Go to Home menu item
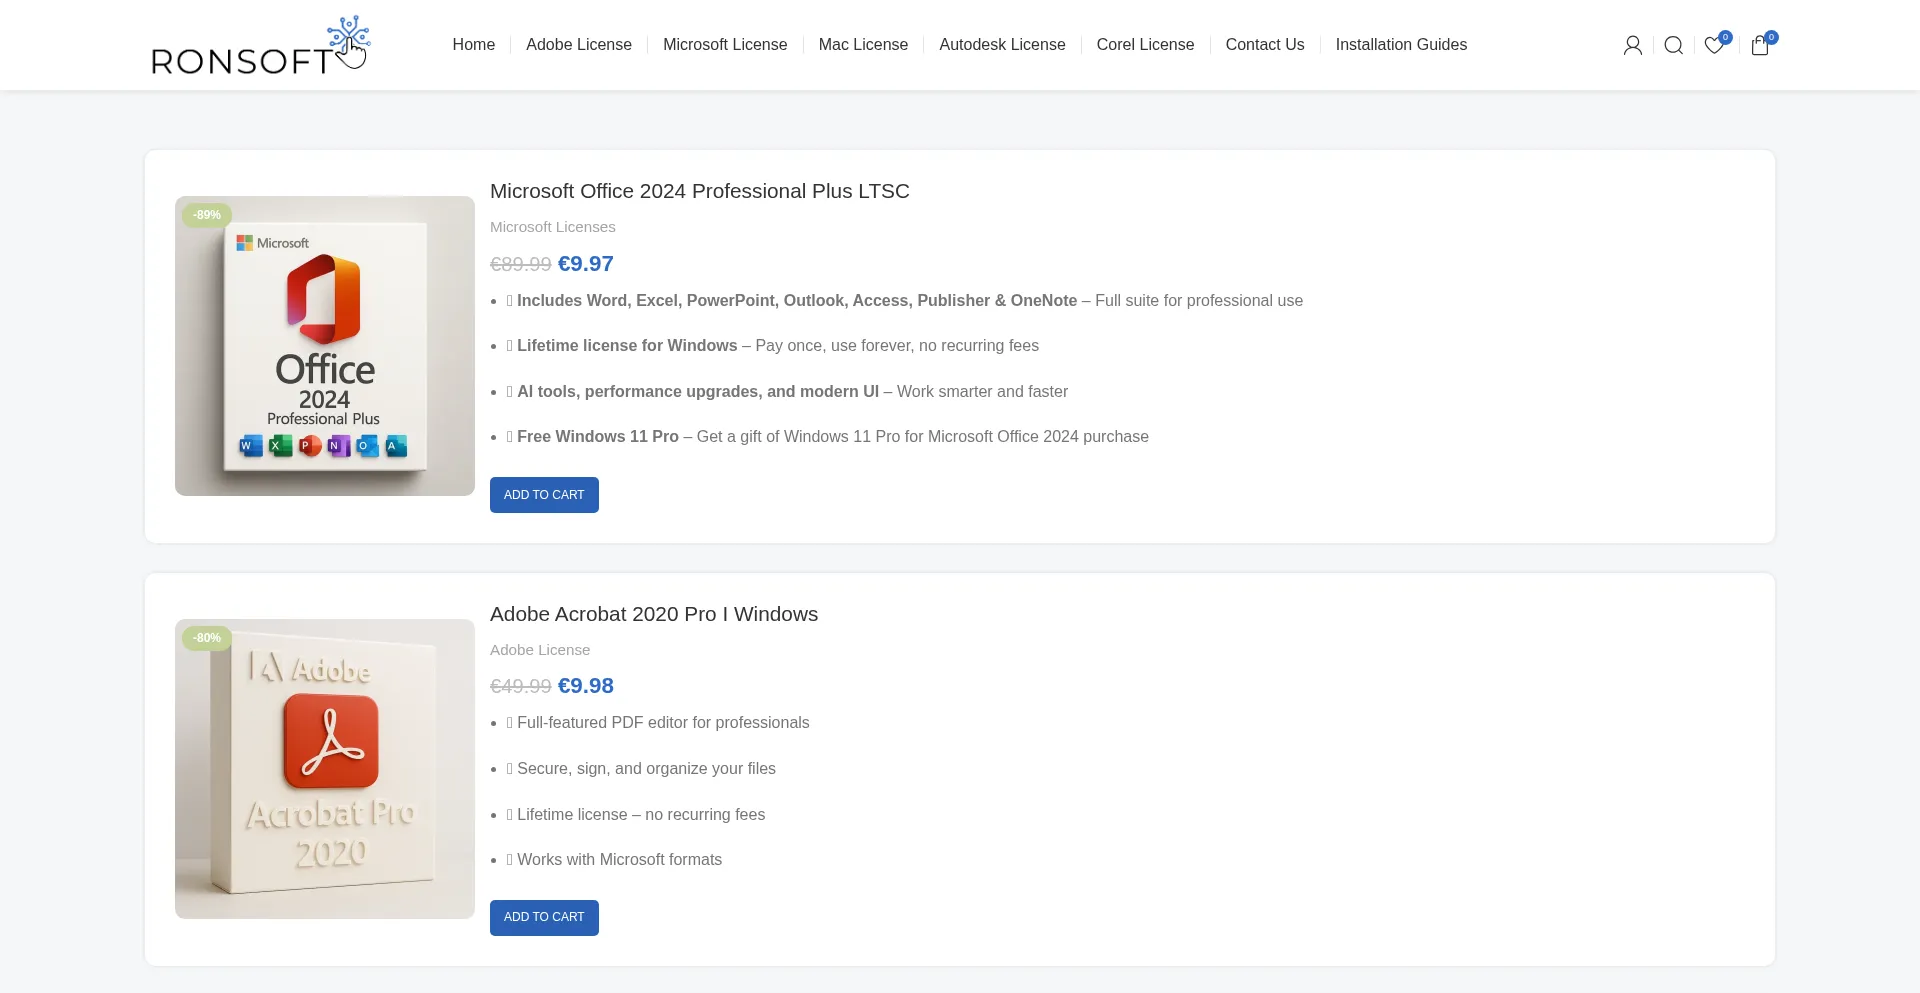This screenshot has height=993, width=1920. [x=474, y=44]
